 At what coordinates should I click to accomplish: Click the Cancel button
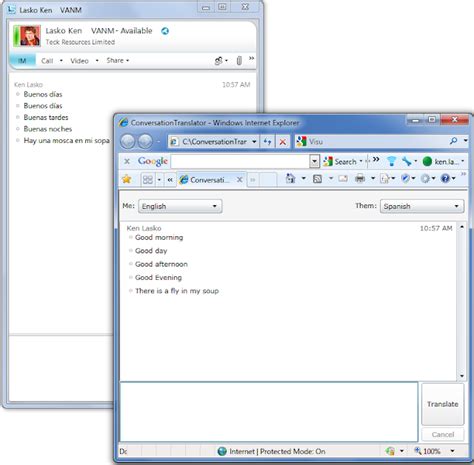443,434
